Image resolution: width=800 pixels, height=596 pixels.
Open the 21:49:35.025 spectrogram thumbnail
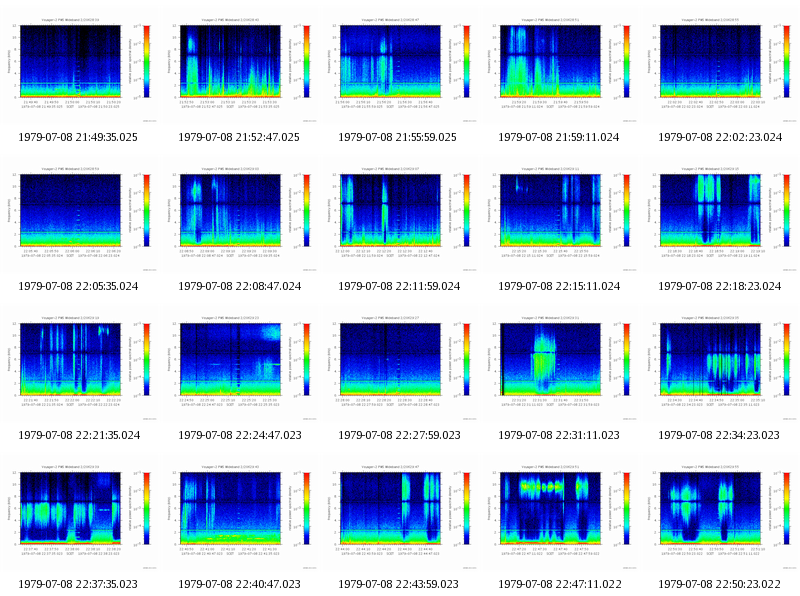(80, 67)
